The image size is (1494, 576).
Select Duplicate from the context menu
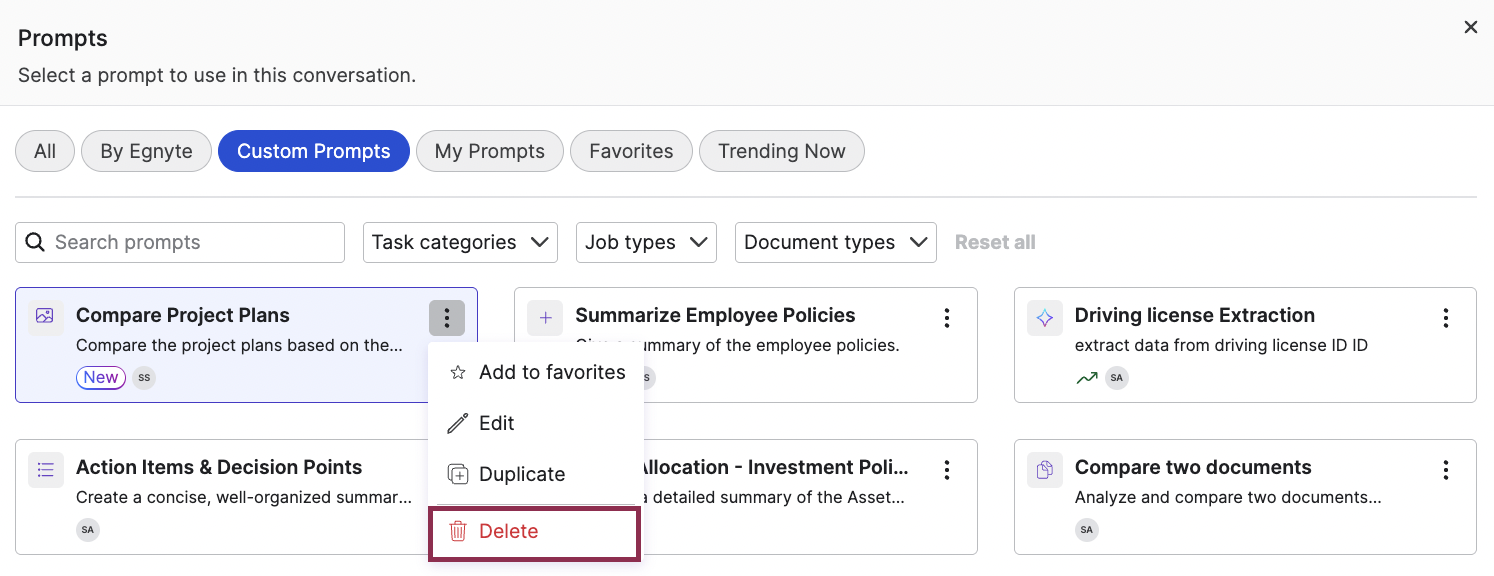(x=522, y=473)
